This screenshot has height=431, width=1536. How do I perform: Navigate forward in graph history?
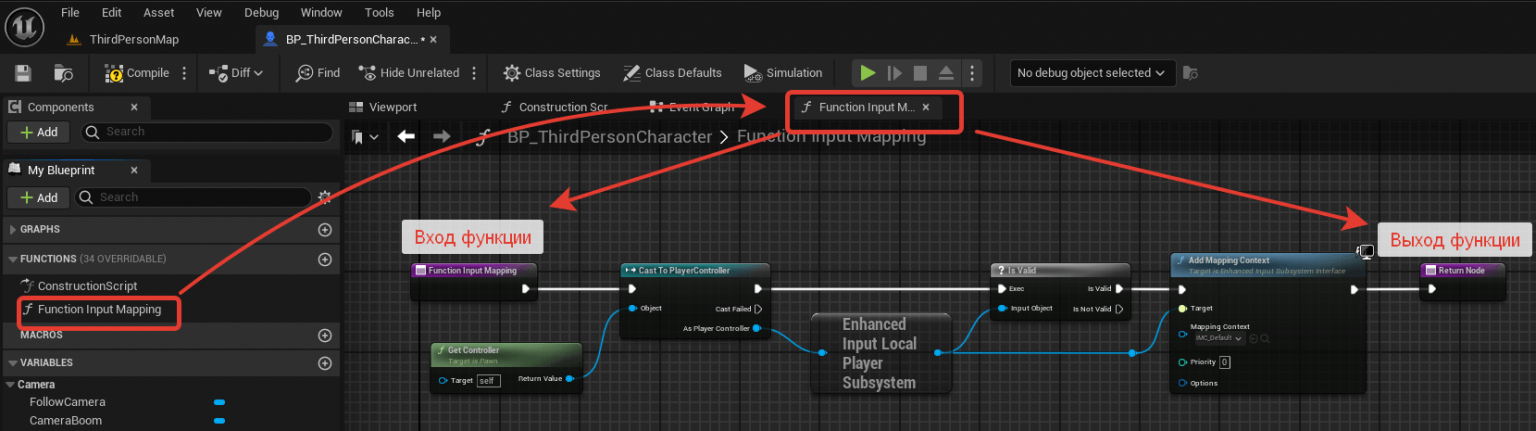tap(441, 137)
